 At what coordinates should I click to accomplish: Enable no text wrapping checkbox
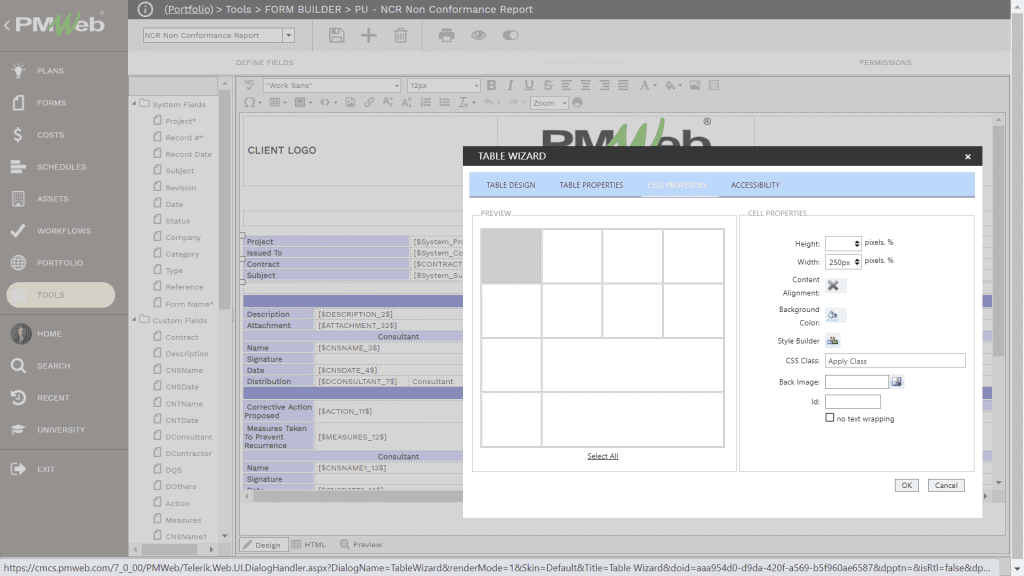pos(829,417)
